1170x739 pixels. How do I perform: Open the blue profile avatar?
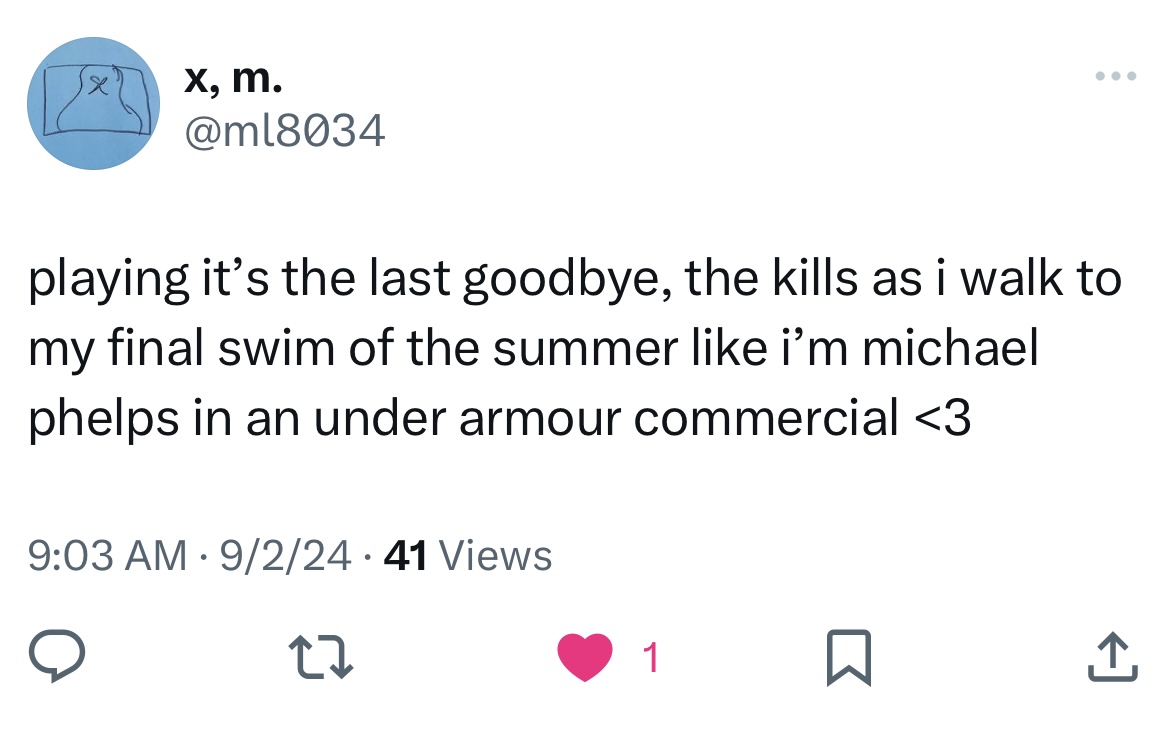pos(96,103)
